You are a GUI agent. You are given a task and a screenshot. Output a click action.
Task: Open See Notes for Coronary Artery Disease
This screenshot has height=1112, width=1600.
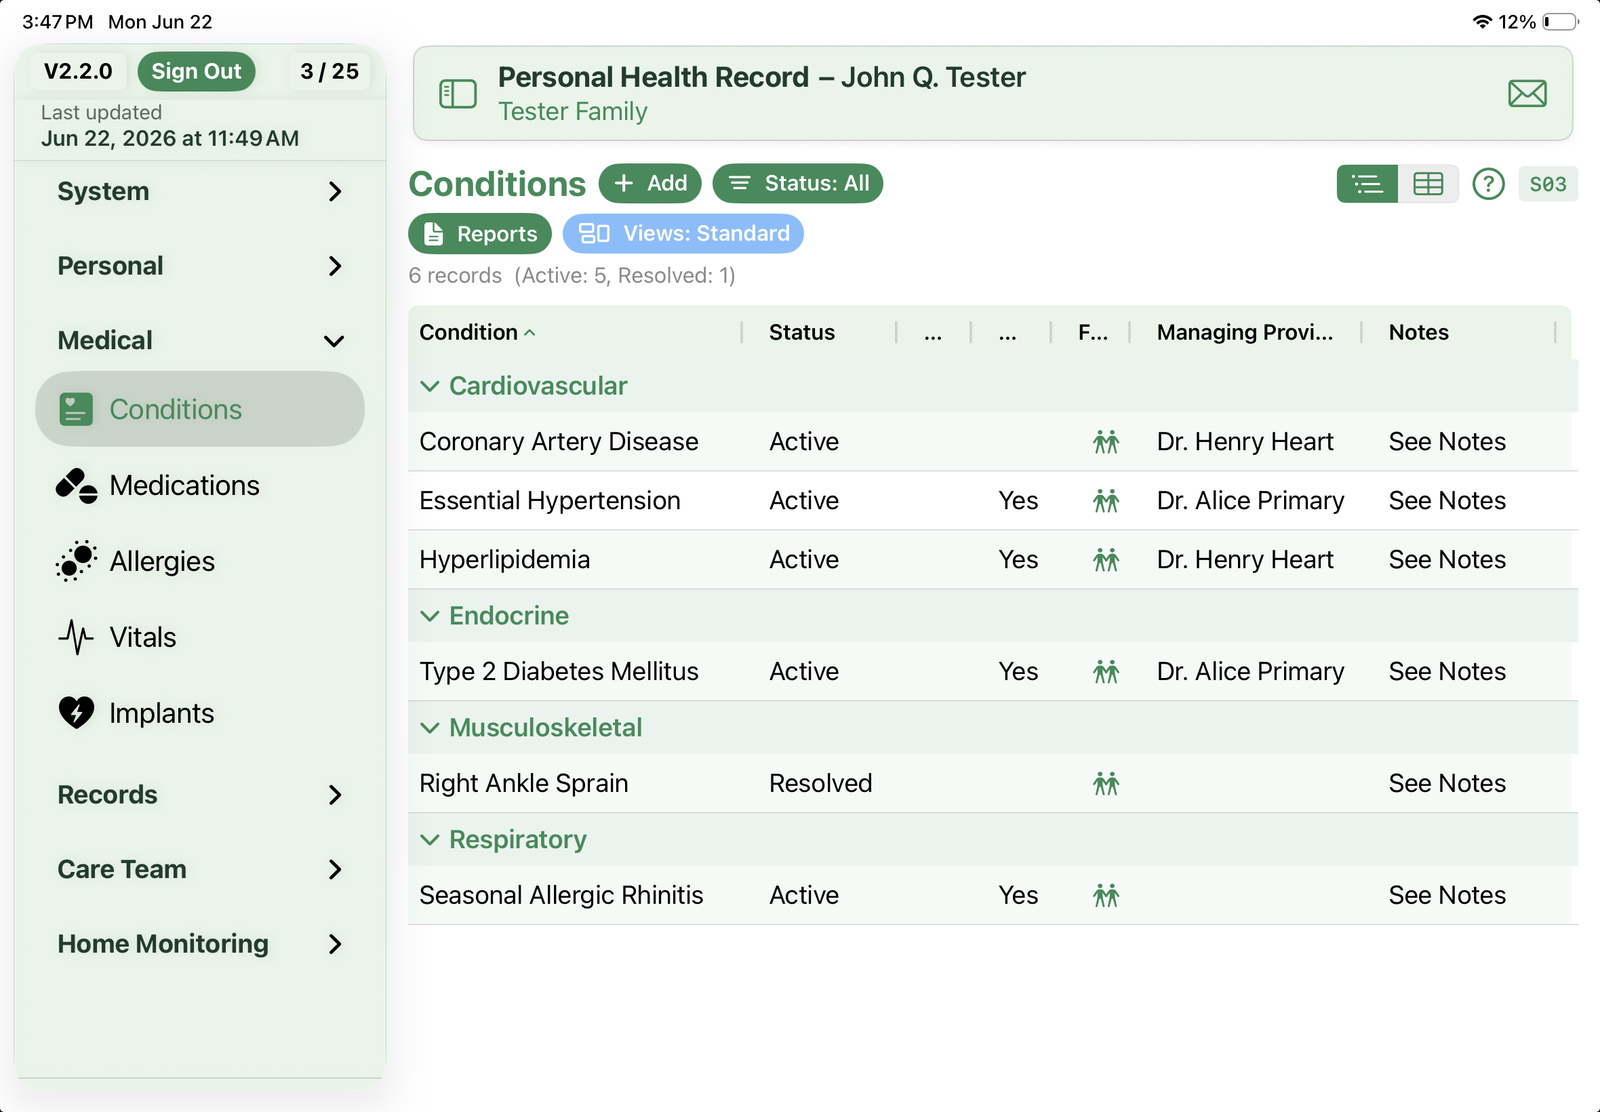[1447, 442]
